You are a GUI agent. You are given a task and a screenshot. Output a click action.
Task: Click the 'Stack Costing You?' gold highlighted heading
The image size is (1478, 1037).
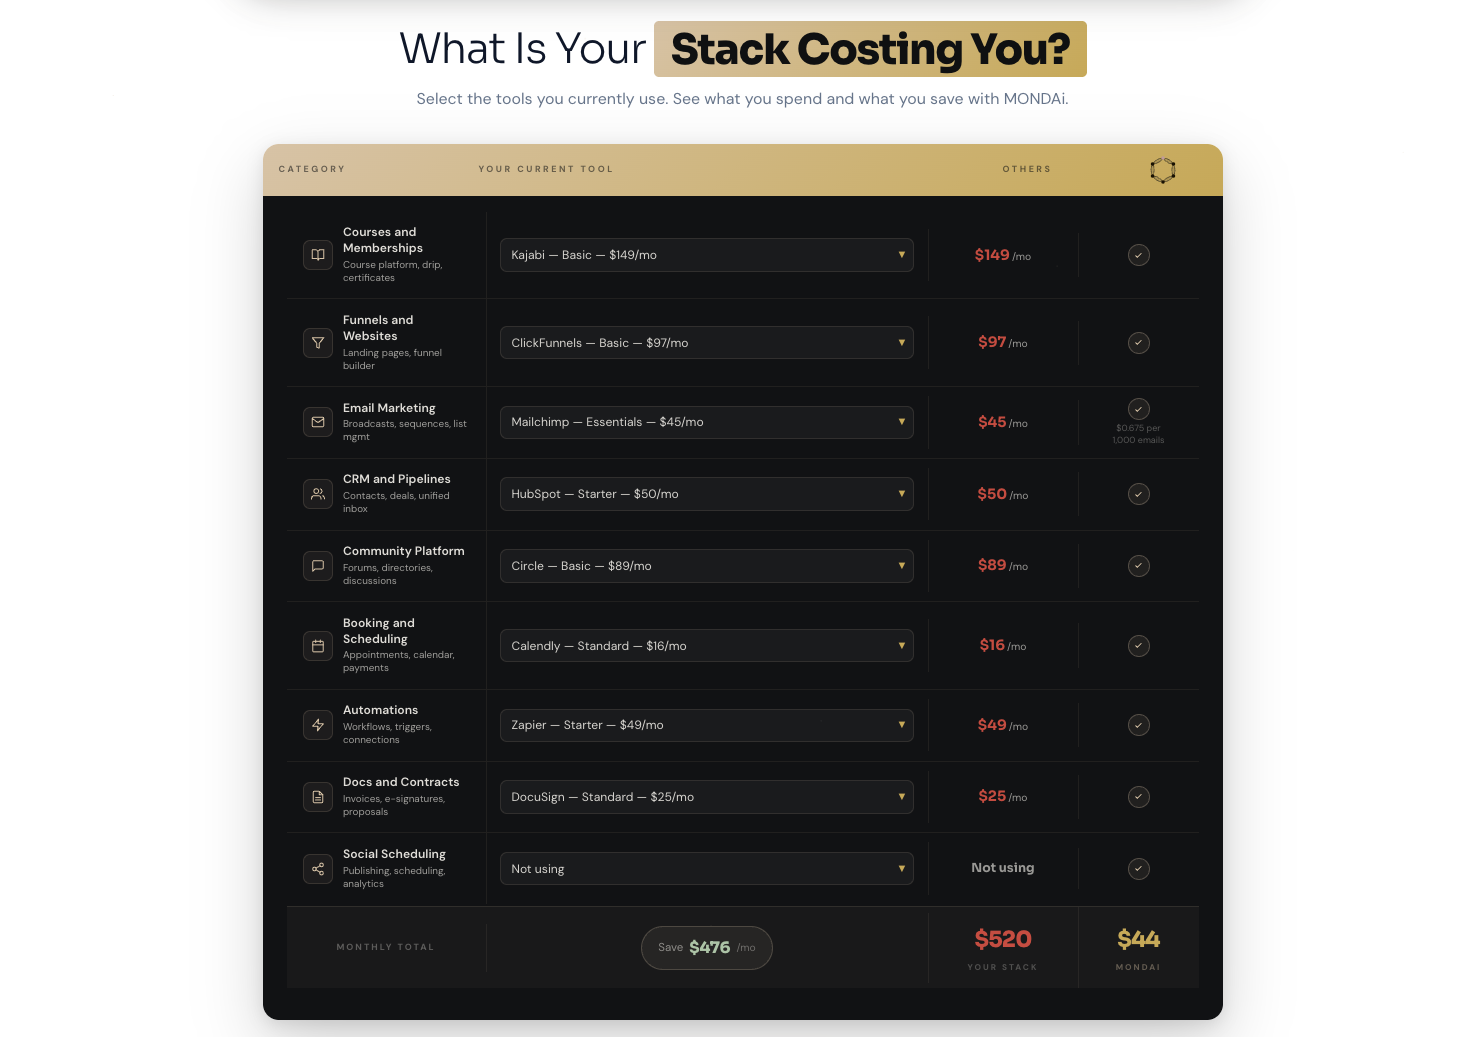point(870,49)
